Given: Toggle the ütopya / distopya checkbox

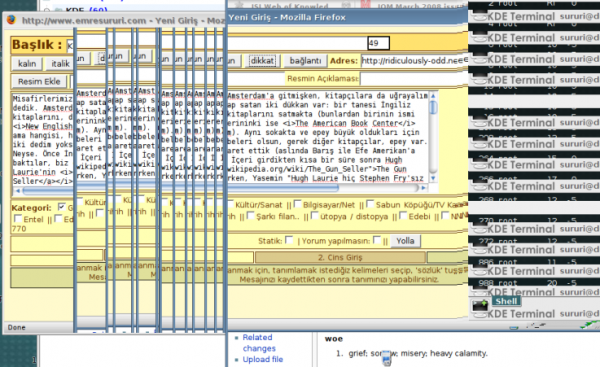Looking at the screenshot, I should 315,215.
